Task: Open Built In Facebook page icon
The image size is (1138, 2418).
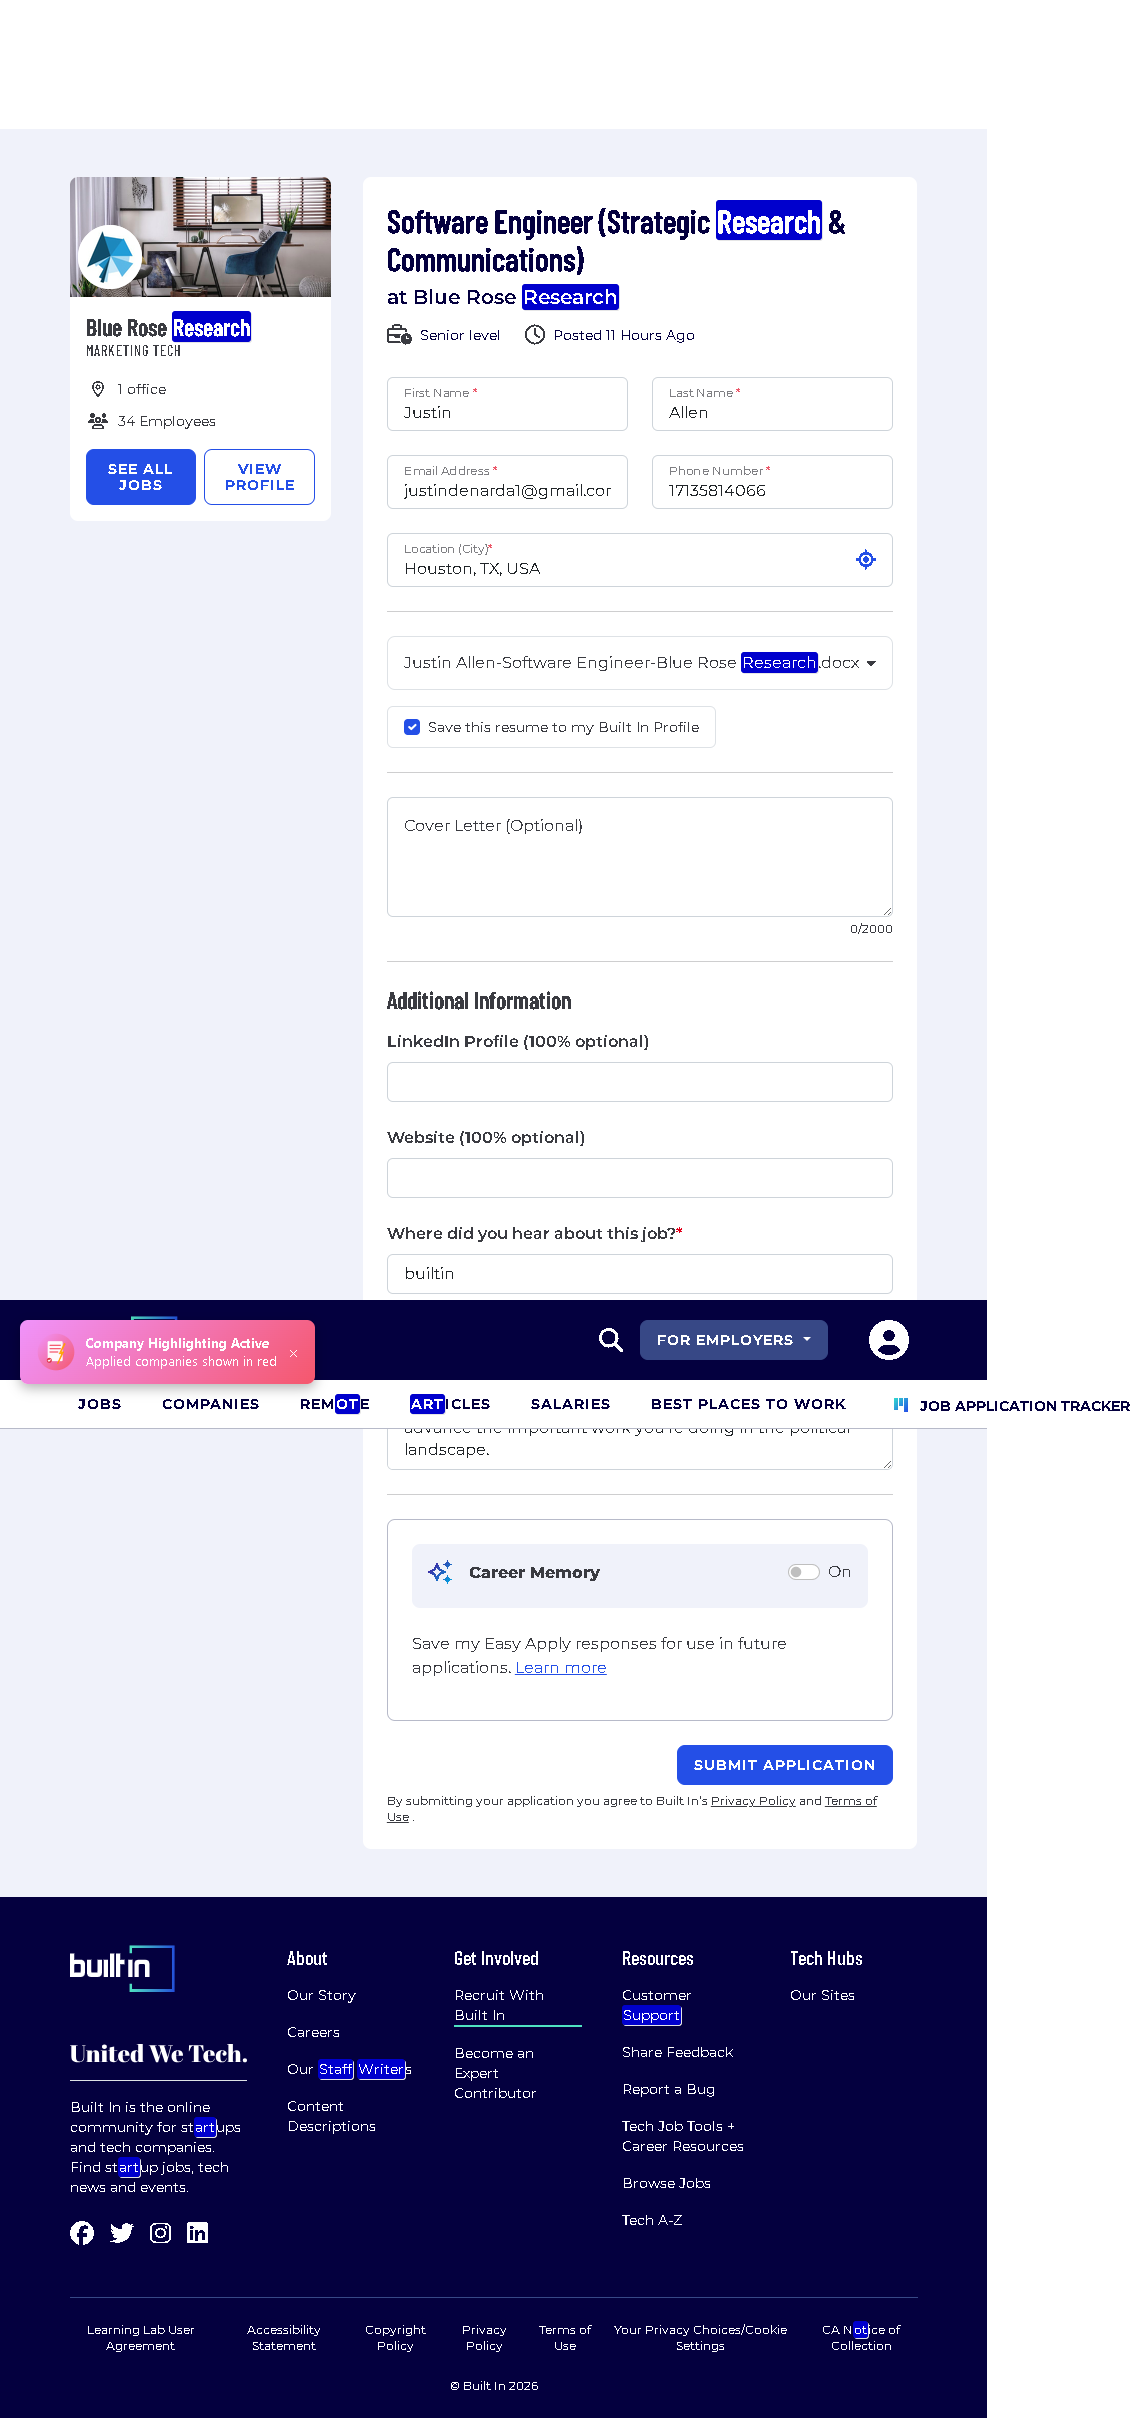Action: pos(82,2233)
